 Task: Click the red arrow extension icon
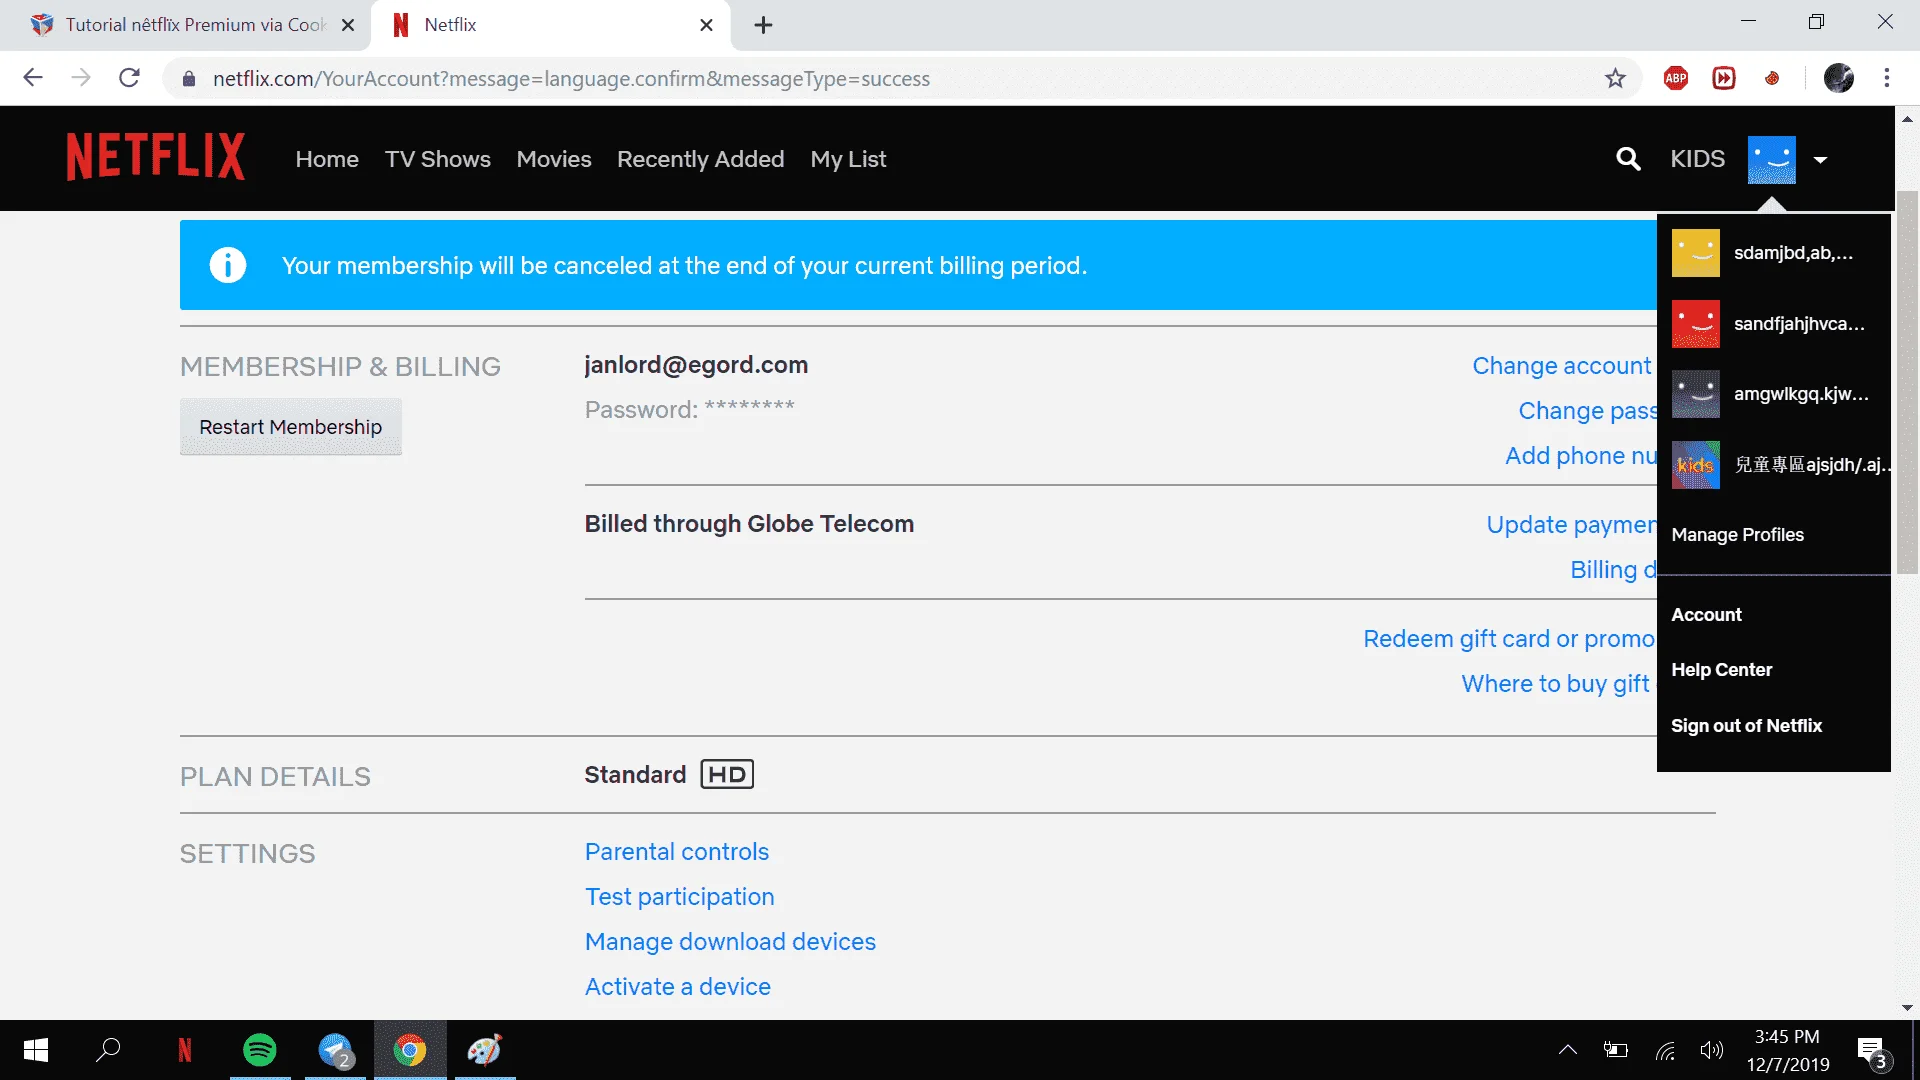[1724, 78]
